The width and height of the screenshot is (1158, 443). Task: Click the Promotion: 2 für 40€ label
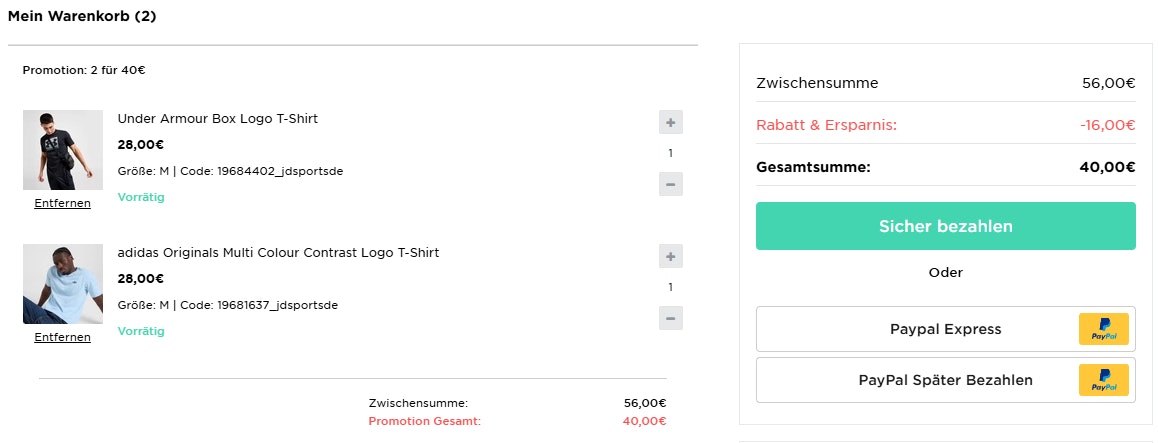[84, 70]
